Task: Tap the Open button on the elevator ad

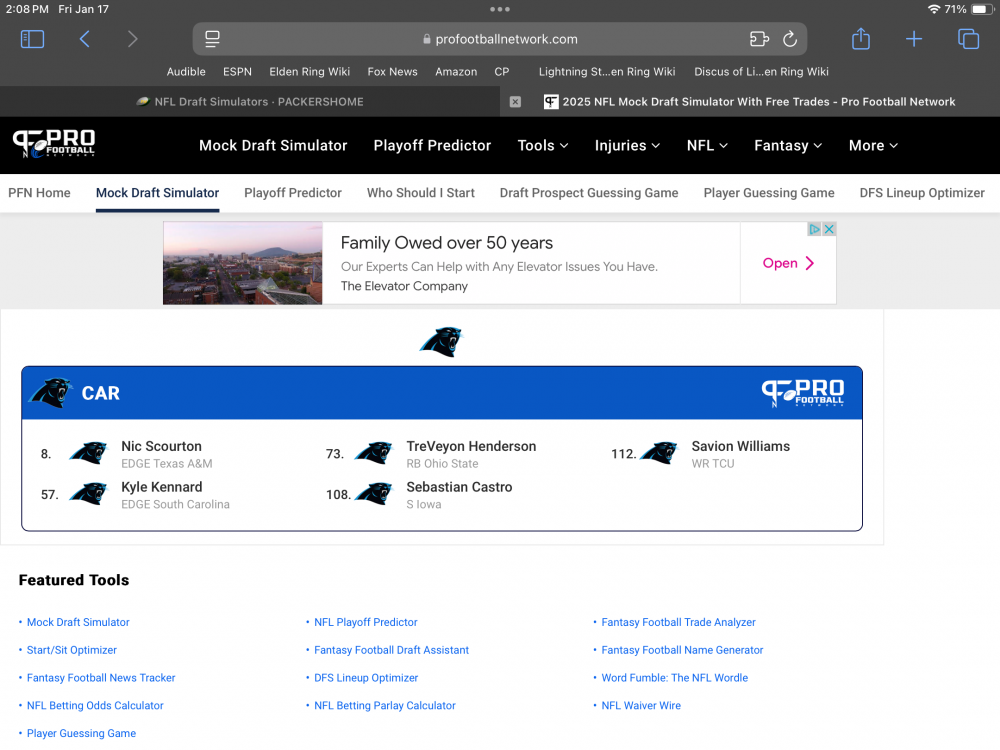Action: pyautogui.click(x=788, y=263)
